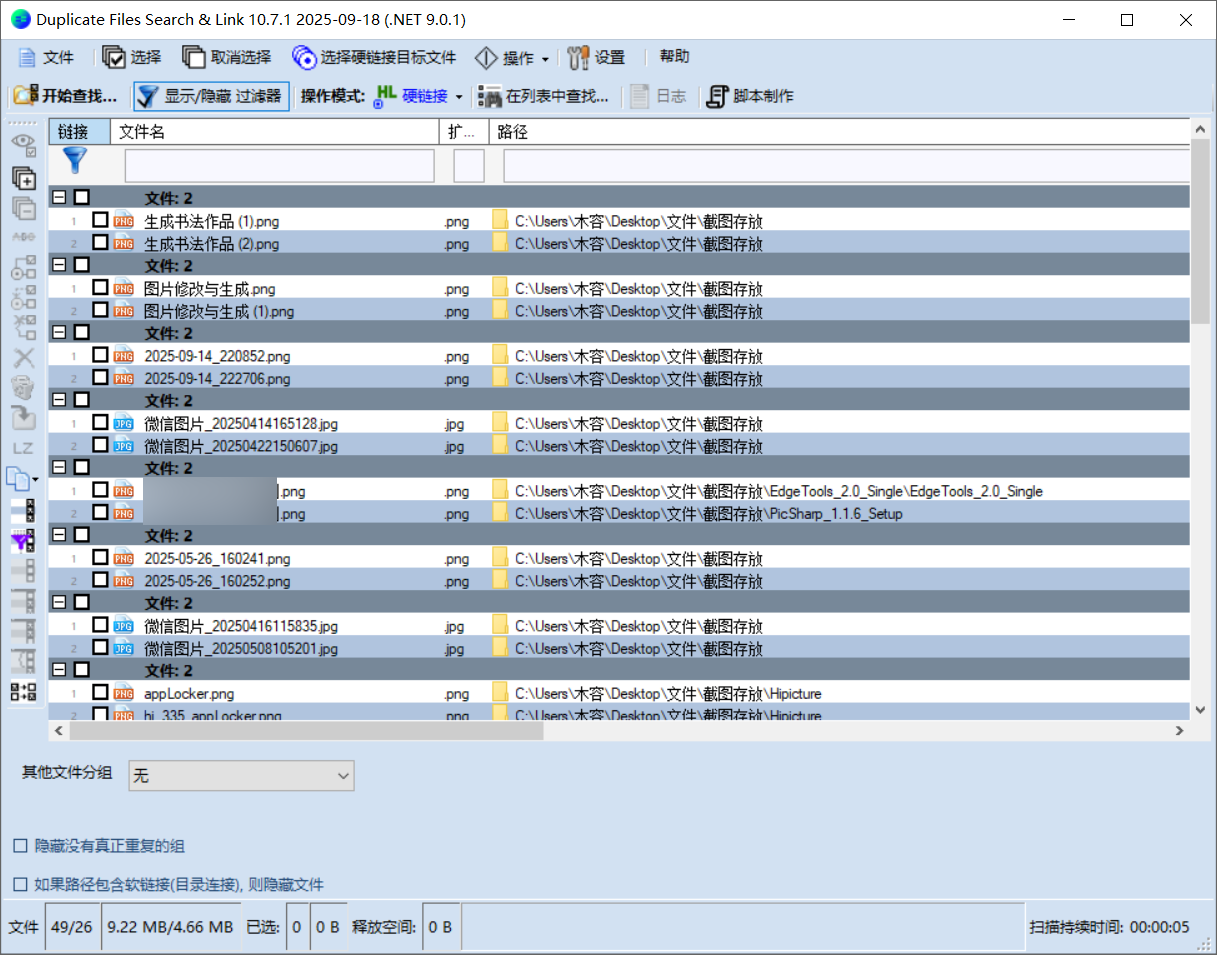Open 在列表中查找 find in list
The image size is (1217, 955).
pyautogui.click(x=544, y=96)
